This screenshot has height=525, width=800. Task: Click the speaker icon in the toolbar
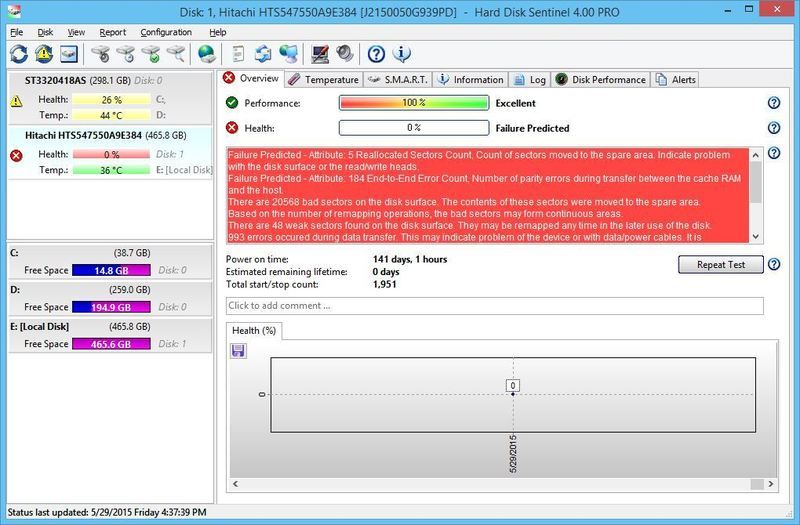click(345, 54)
